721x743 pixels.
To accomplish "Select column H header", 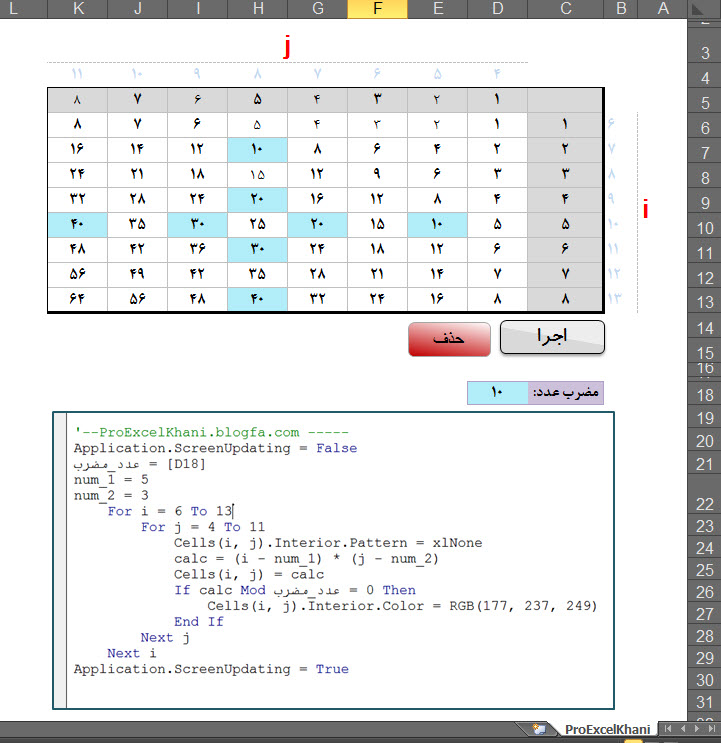I will (257, 9).
